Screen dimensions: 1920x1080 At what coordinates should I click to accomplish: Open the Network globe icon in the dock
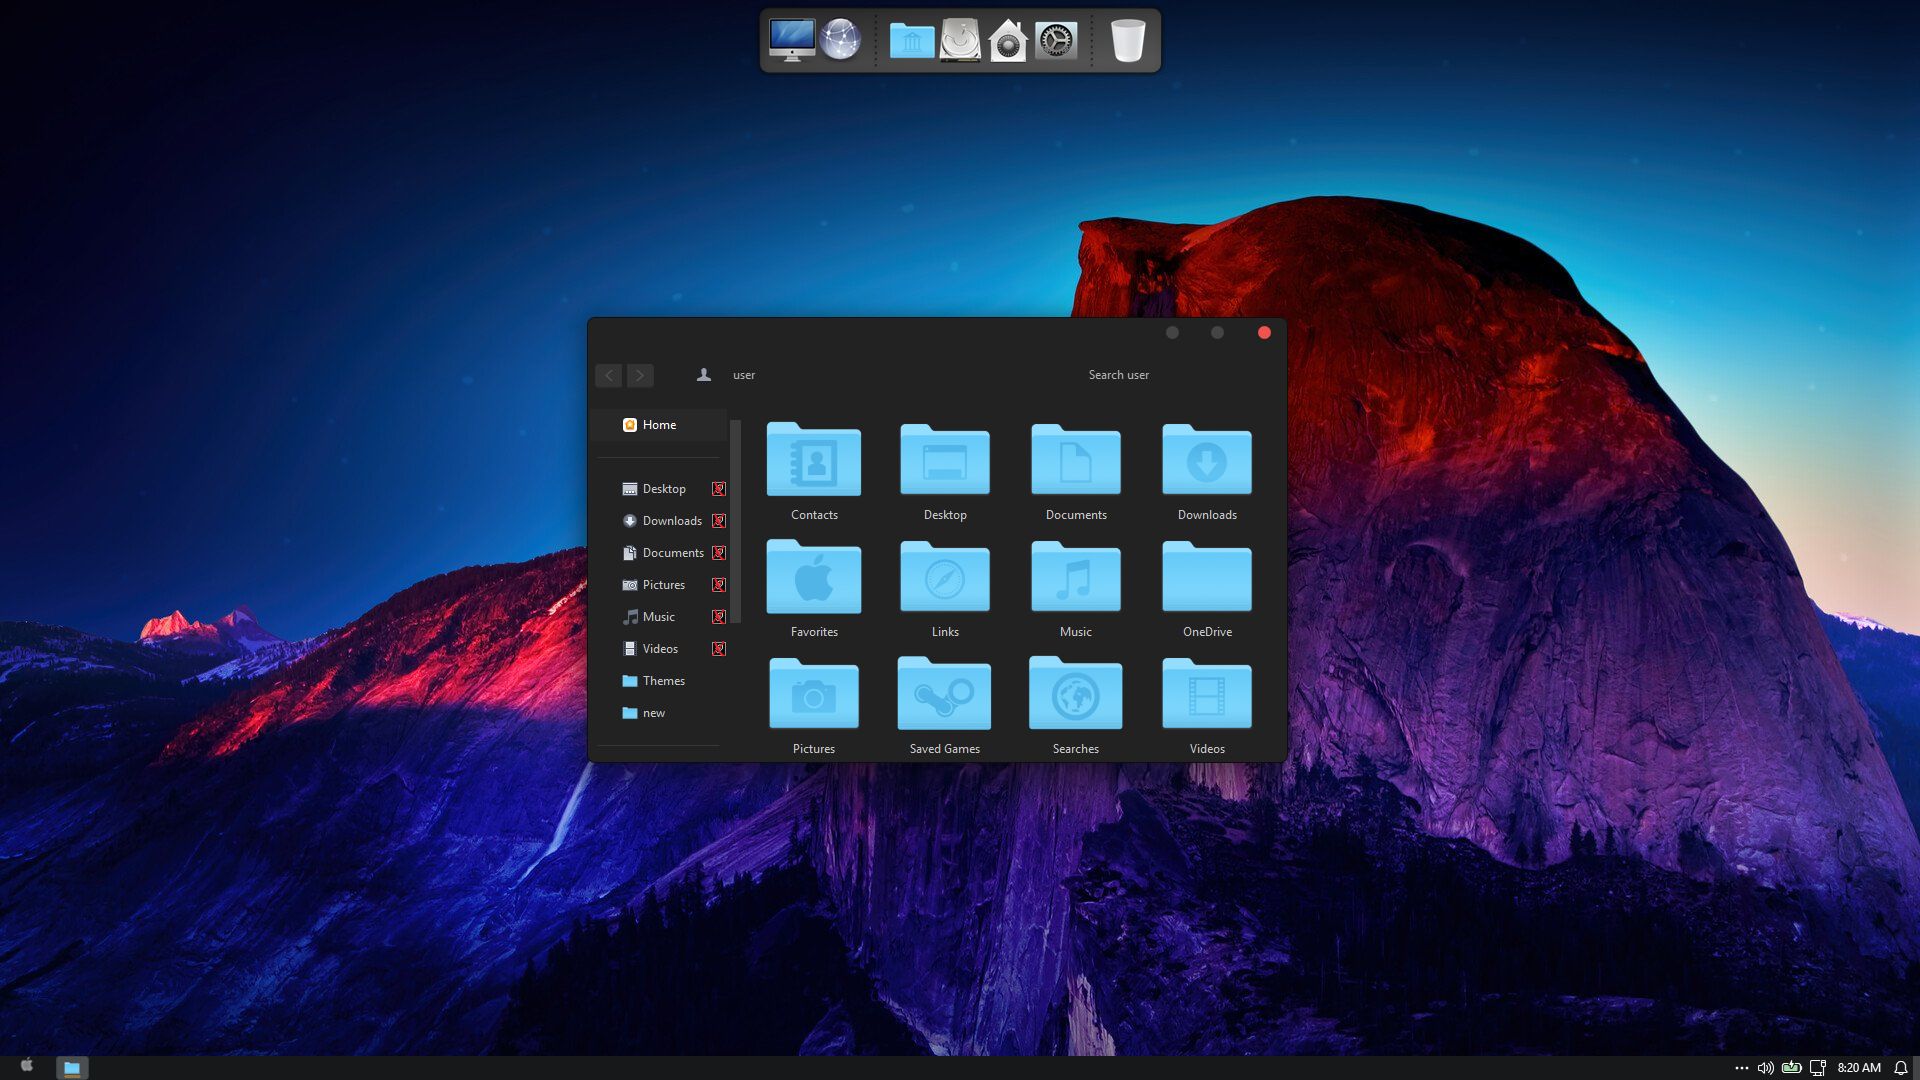(840, 41)
